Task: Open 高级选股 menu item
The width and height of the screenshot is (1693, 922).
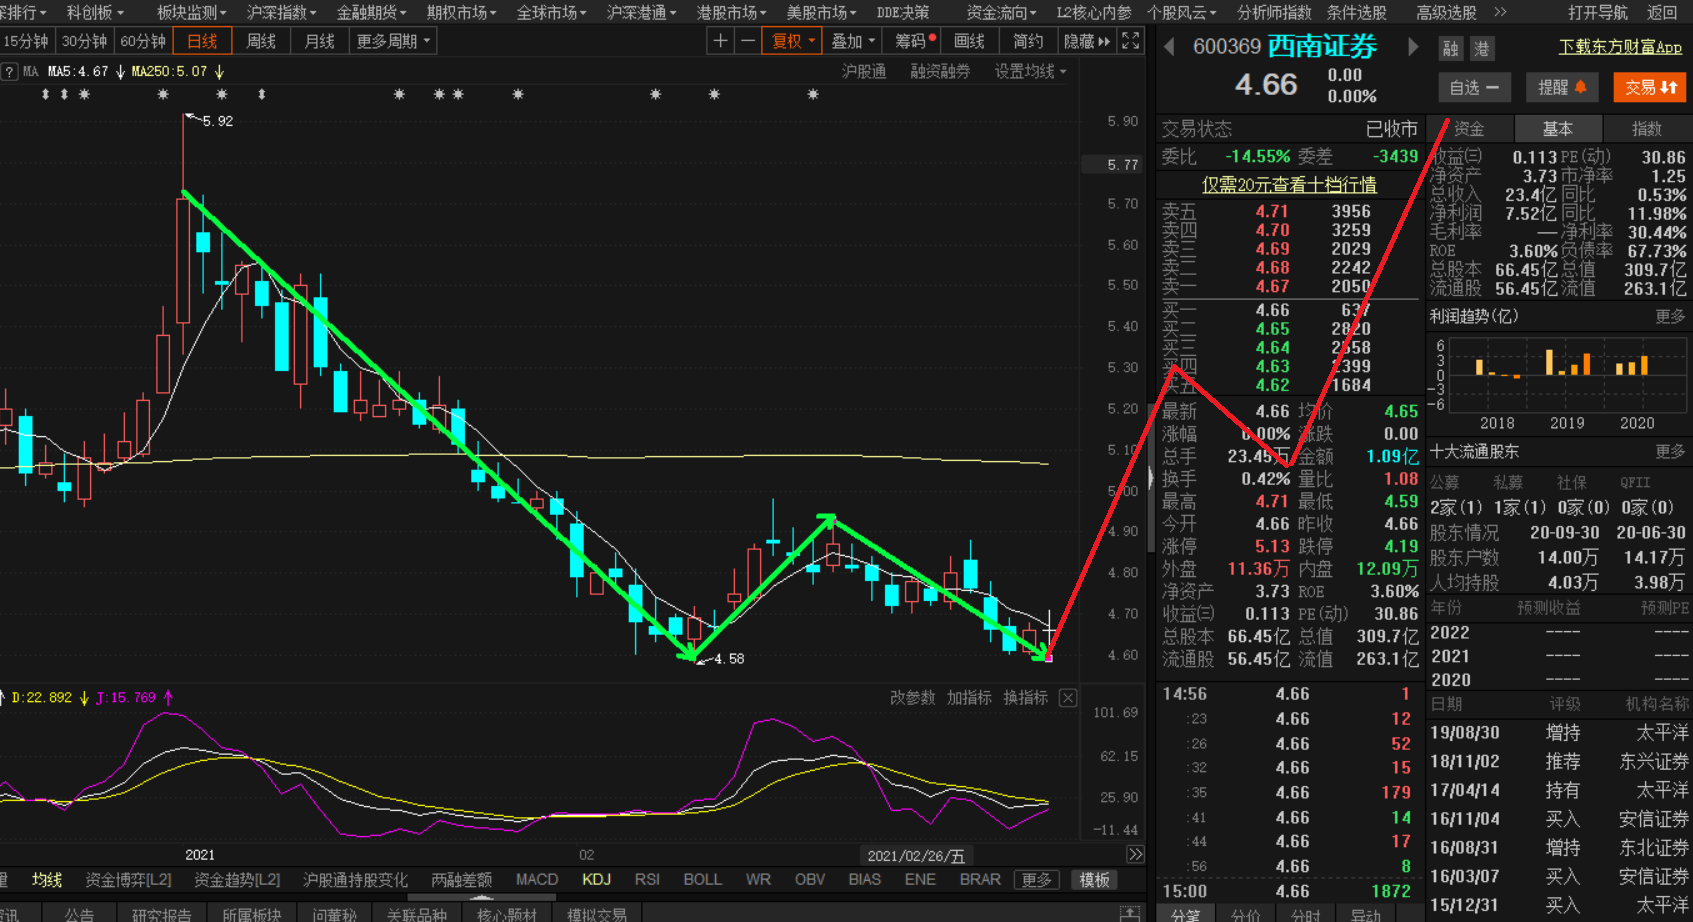Action: (1446, 12)
